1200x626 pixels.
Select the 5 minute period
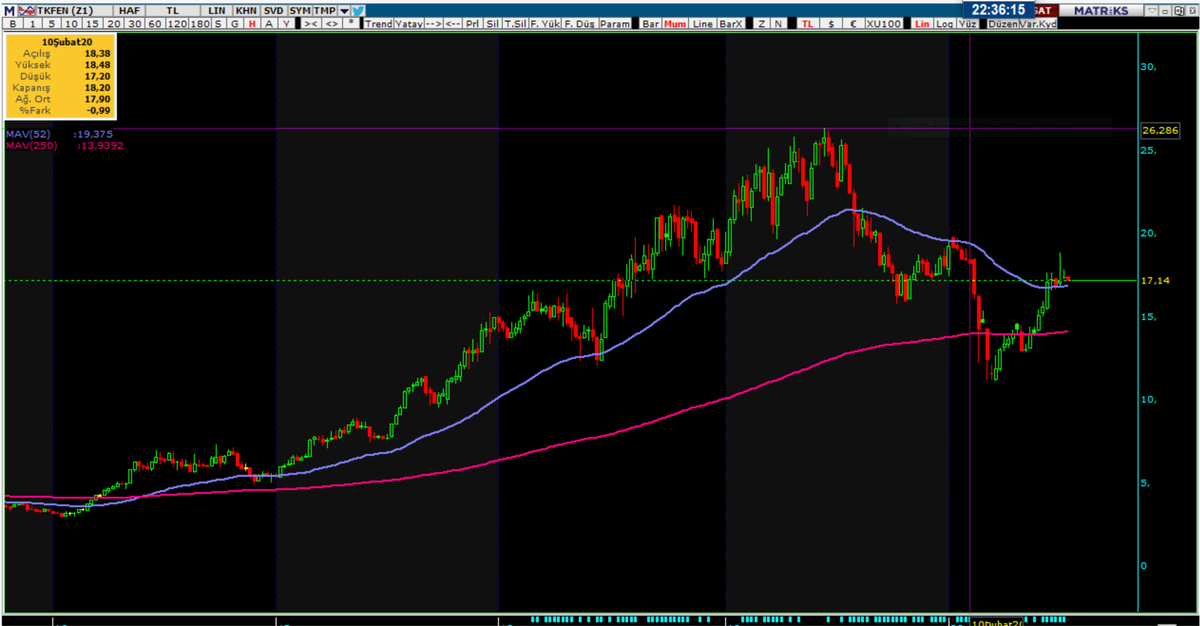[x=52, y=24]
